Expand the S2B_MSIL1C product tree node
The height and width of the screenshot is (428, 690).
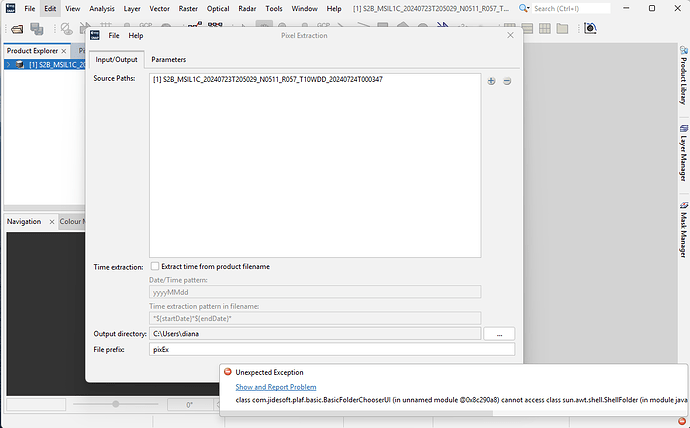pos(8,65)
